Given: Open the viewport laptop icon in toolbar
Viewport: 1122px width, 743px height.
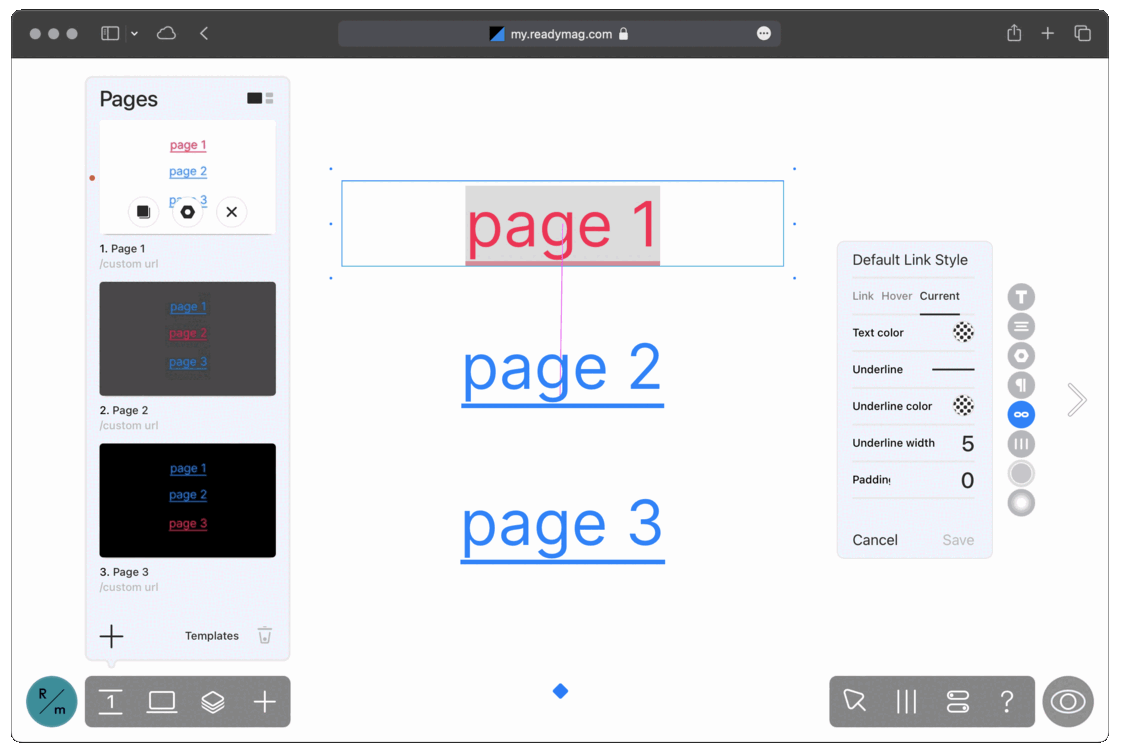Looking at the screenshot, I should [x=162, y=701].
